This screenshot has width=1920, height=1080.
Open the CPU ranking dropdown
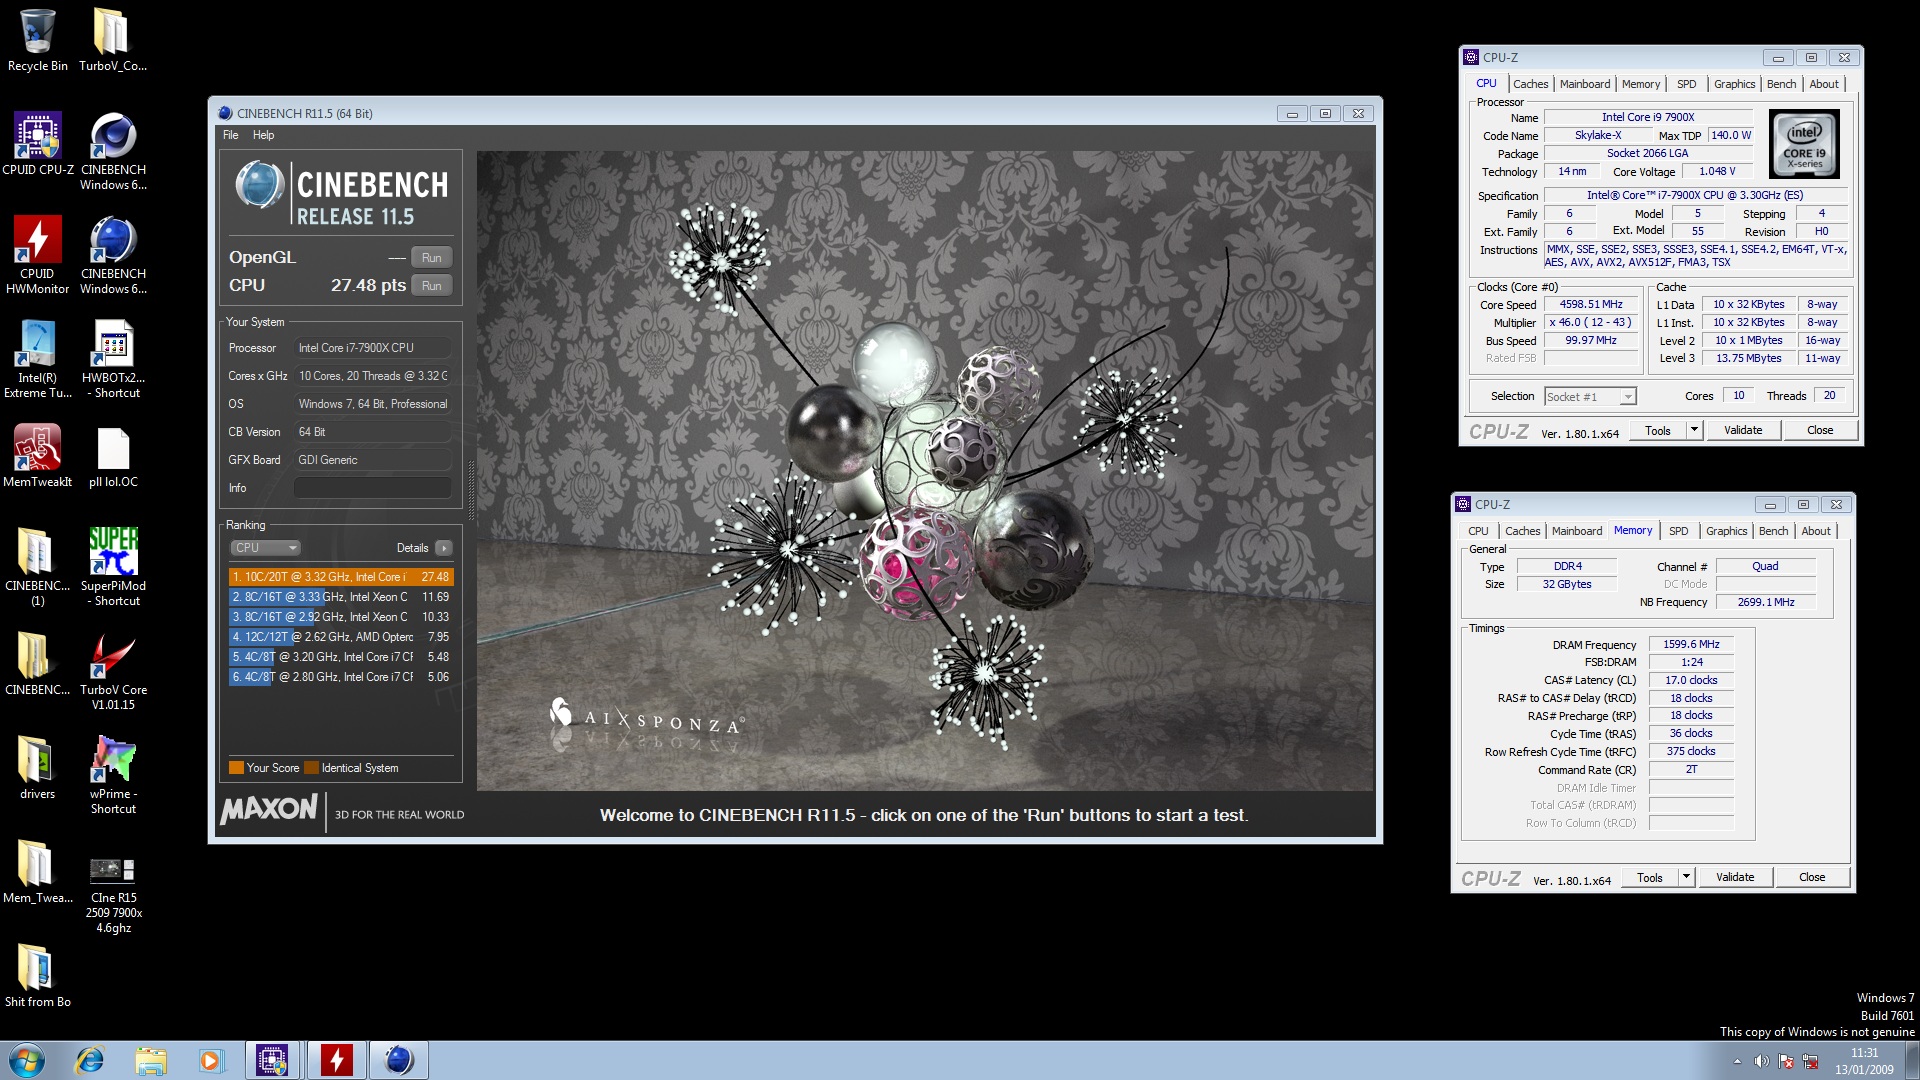click(265, 548)
